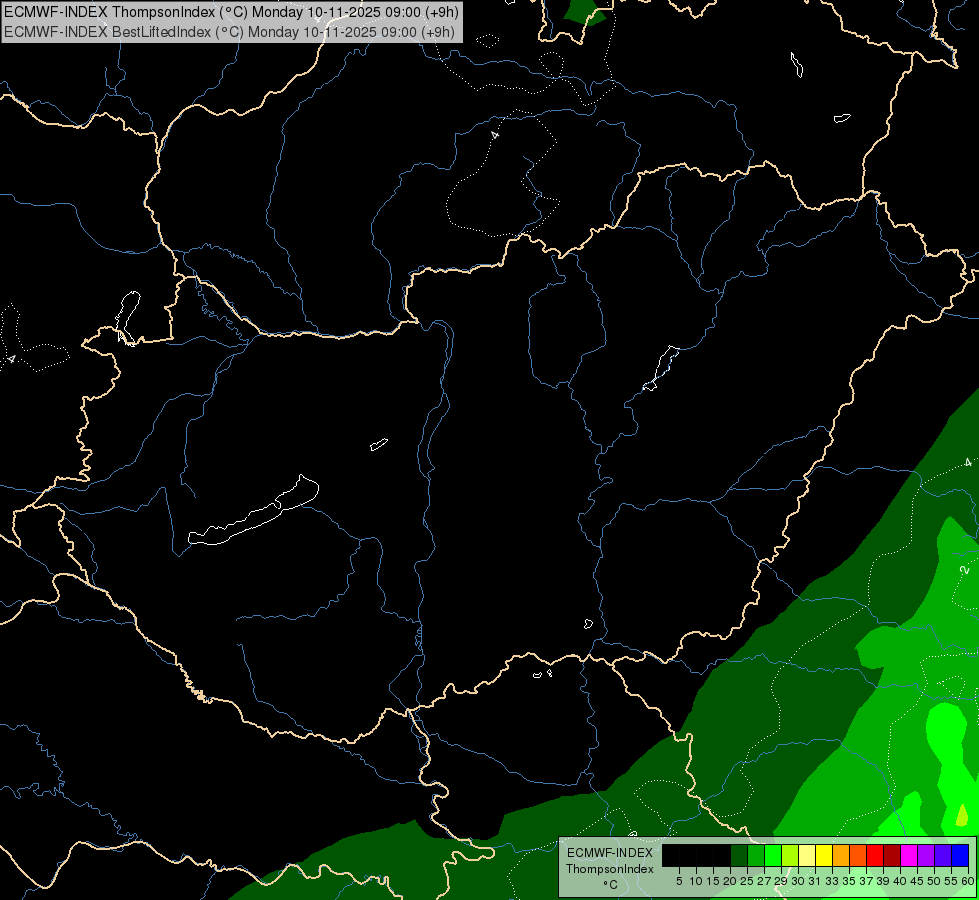Click the legend value label 5
Viewport: 979px width, 900px height.
[679, 881]
